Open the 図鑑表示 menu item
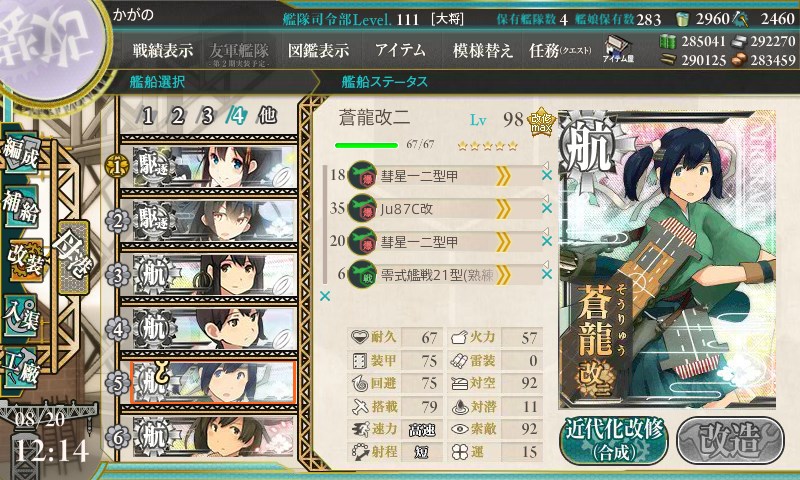 (318, 50)
